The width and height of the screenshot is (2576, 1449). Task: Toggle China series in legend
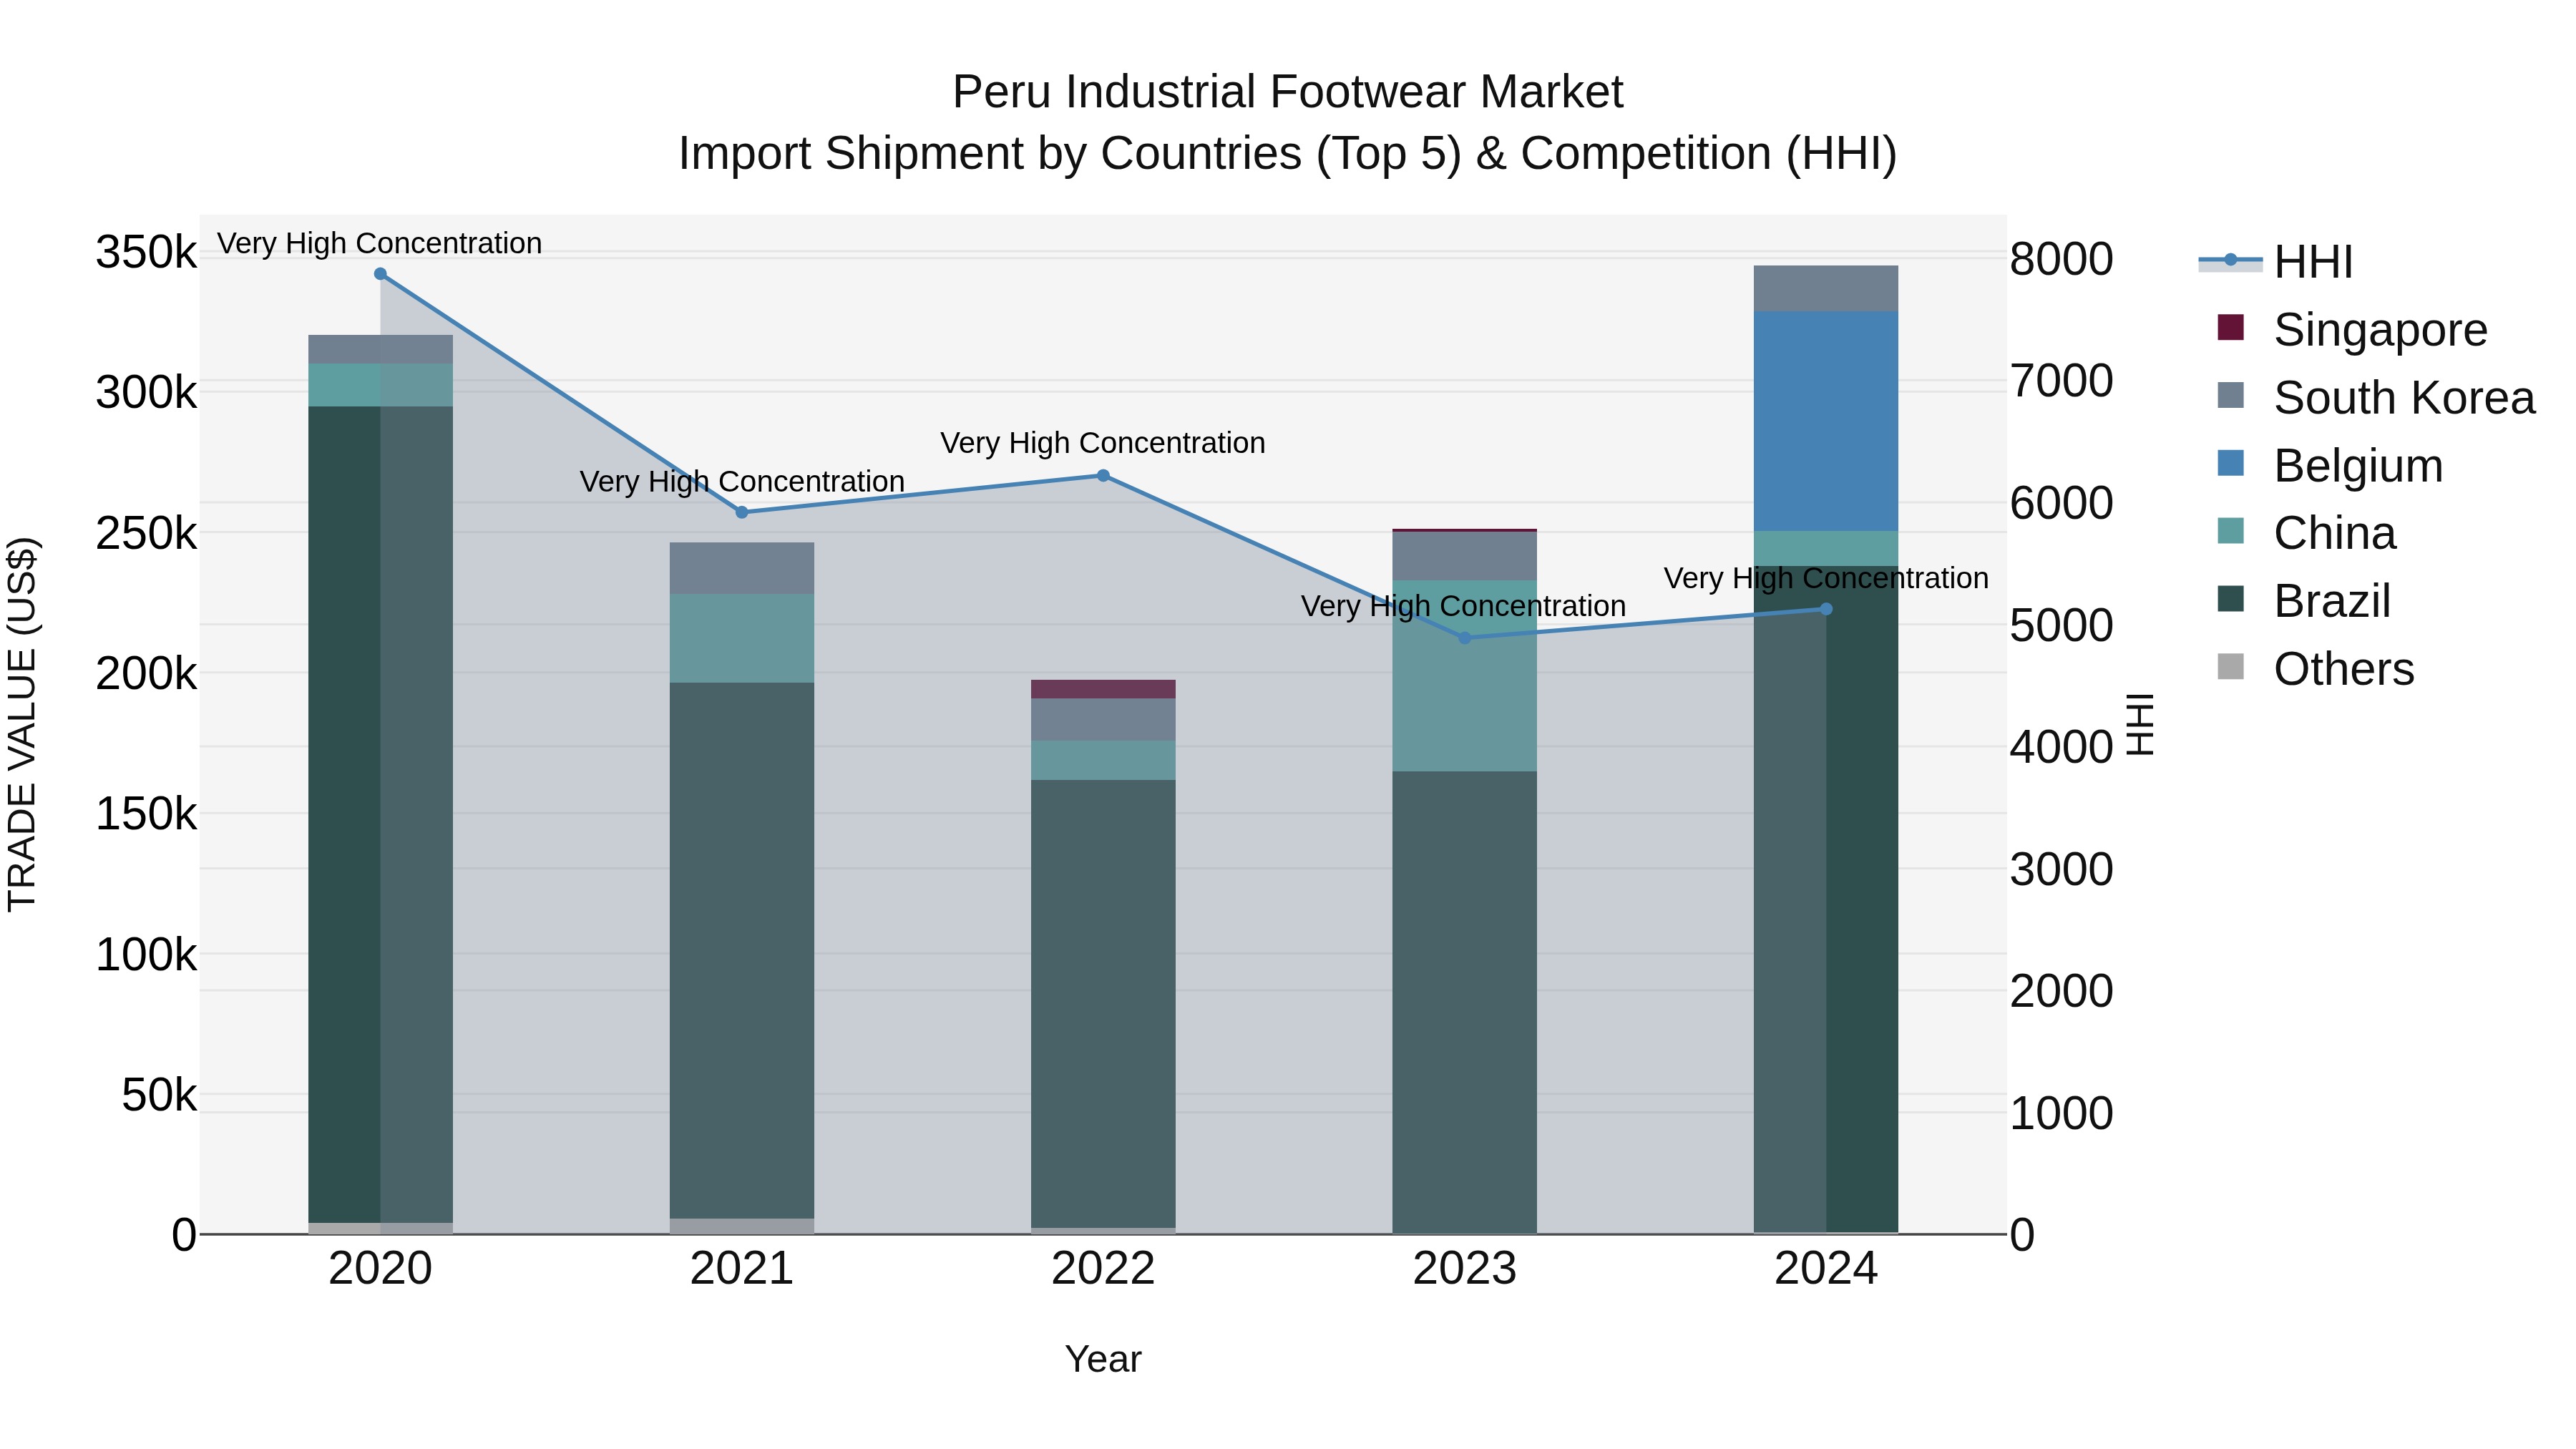(x=2306, y=533)
